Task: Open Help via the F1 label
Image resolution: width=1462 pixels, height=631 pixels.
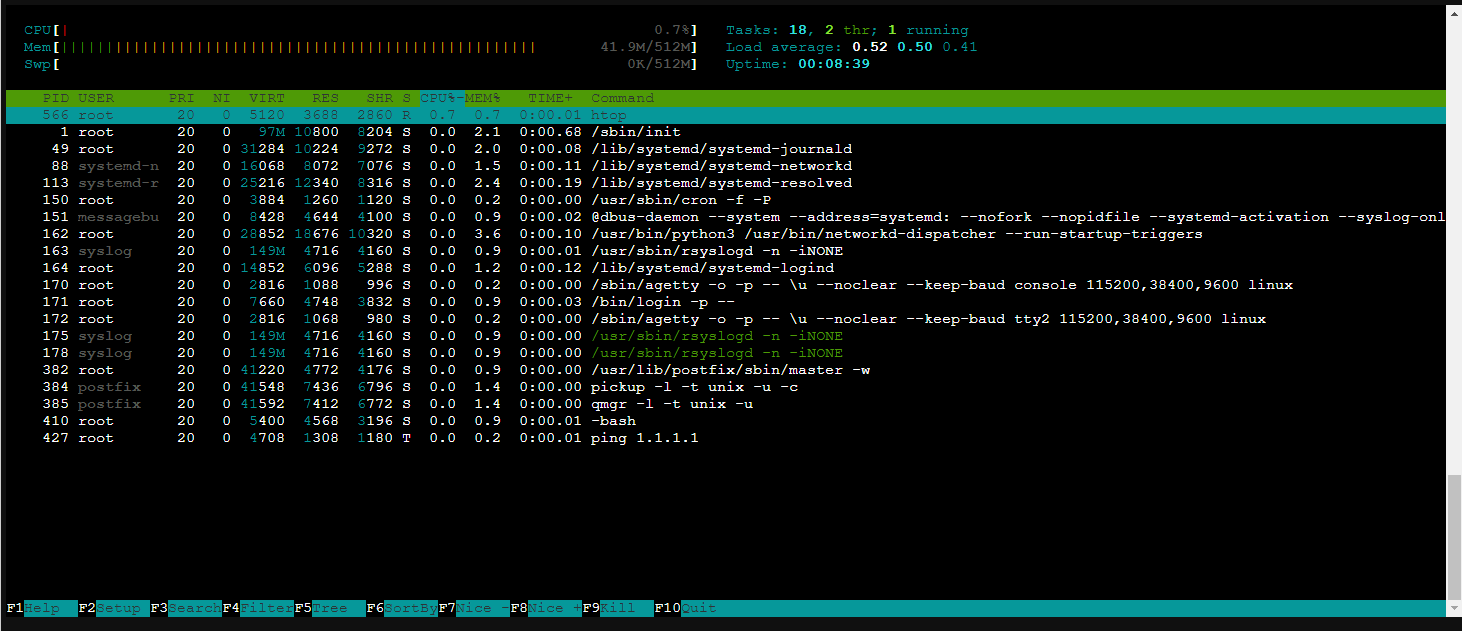Action: (40, 607)
